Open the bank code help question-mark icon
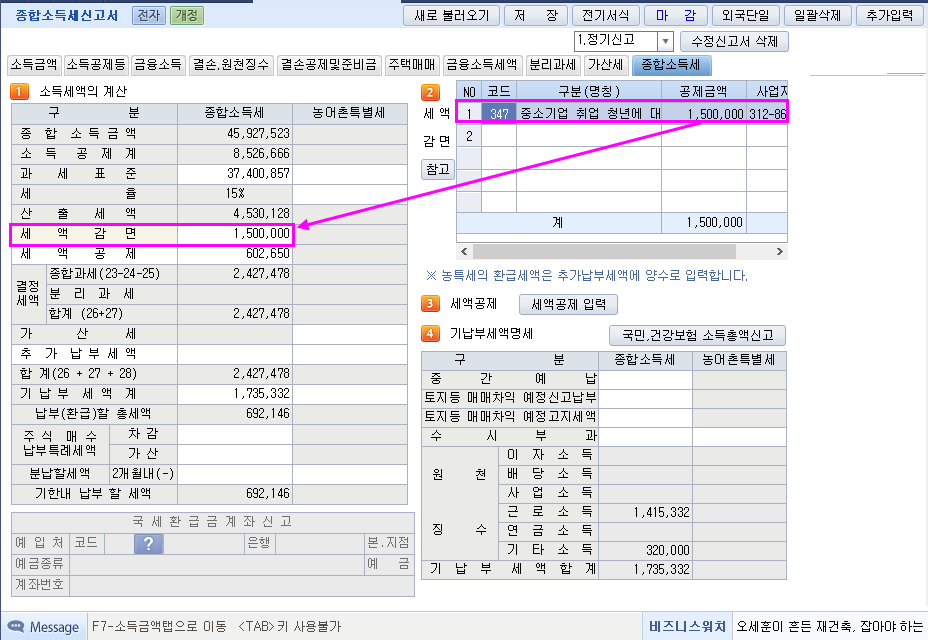 [x=148, y=543]
